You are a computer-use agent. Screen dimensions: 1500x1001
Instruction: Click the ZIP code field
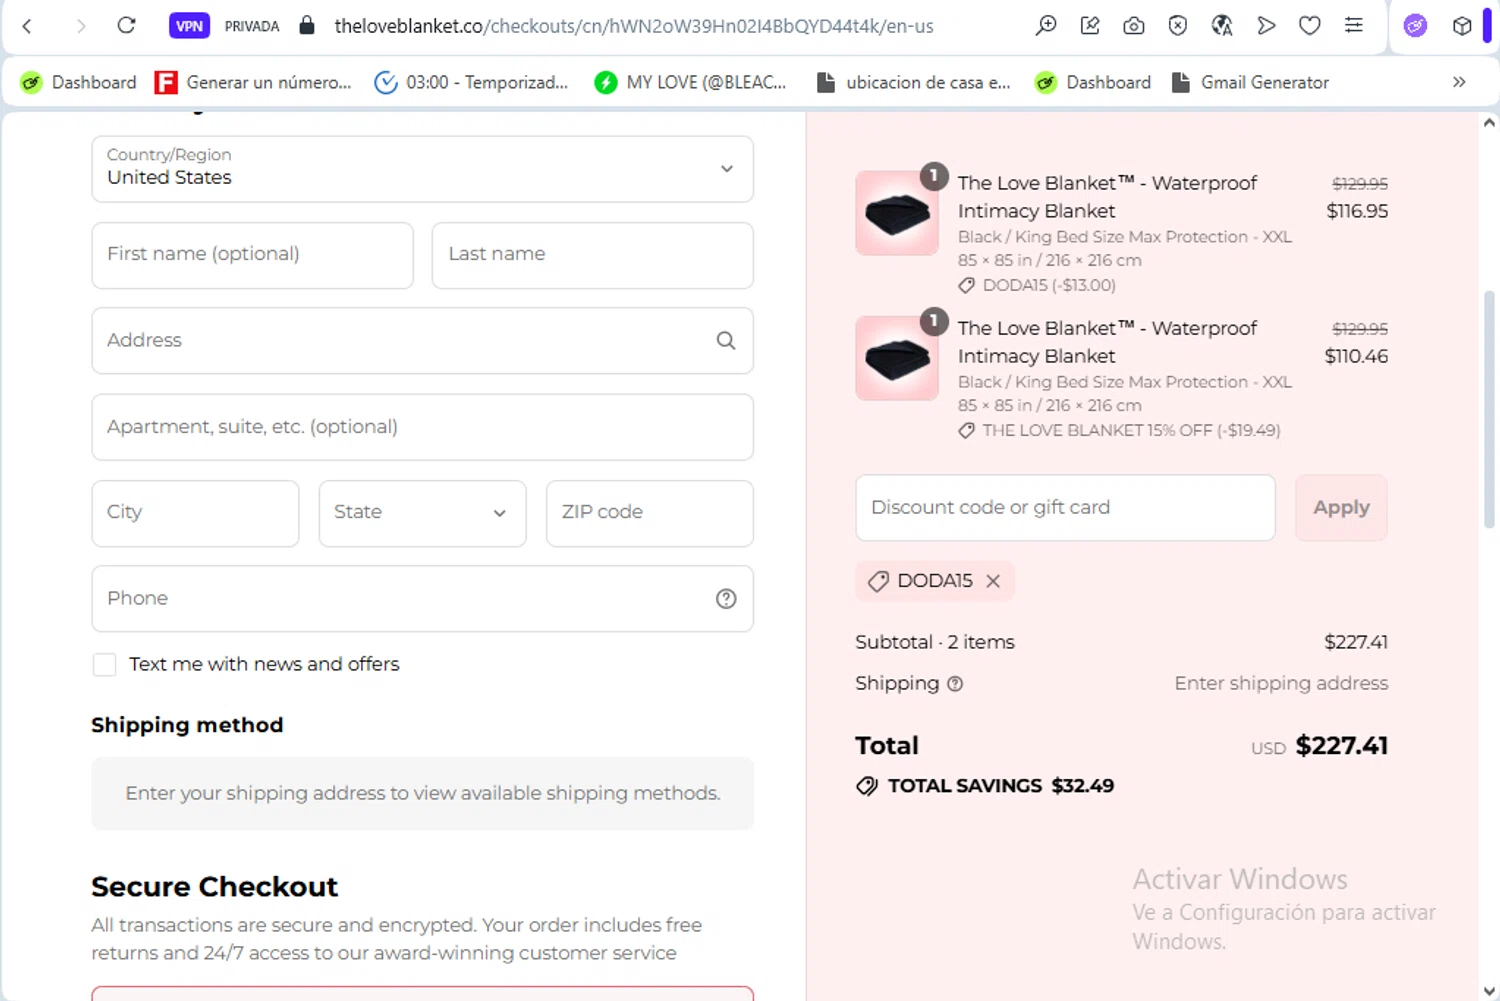pyautogui.click(x=649, y=513)
